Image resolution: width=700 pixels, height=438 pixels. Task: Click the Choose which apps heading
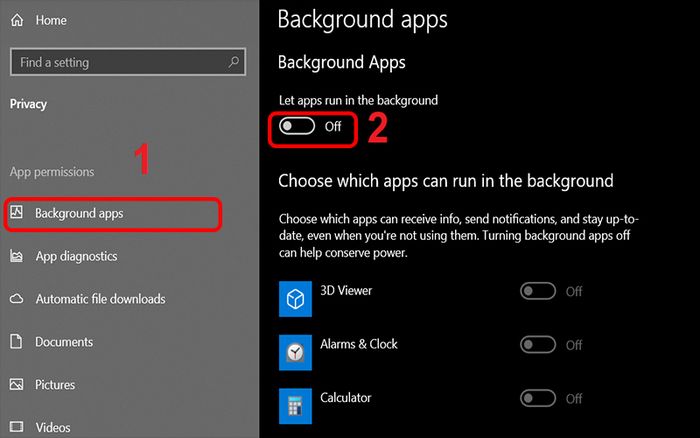446,181
